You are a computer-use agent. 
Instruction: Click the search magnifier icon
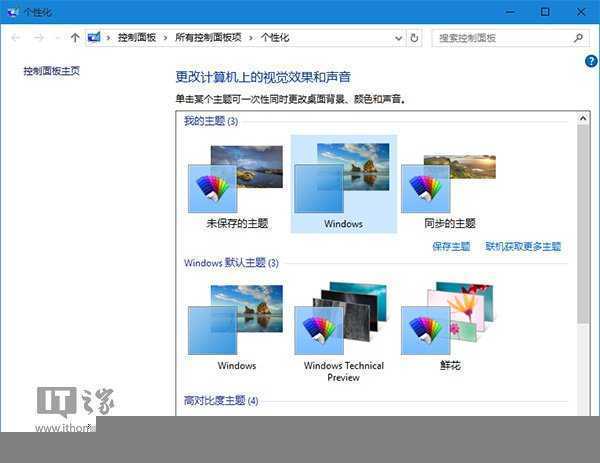pos(578,37)
